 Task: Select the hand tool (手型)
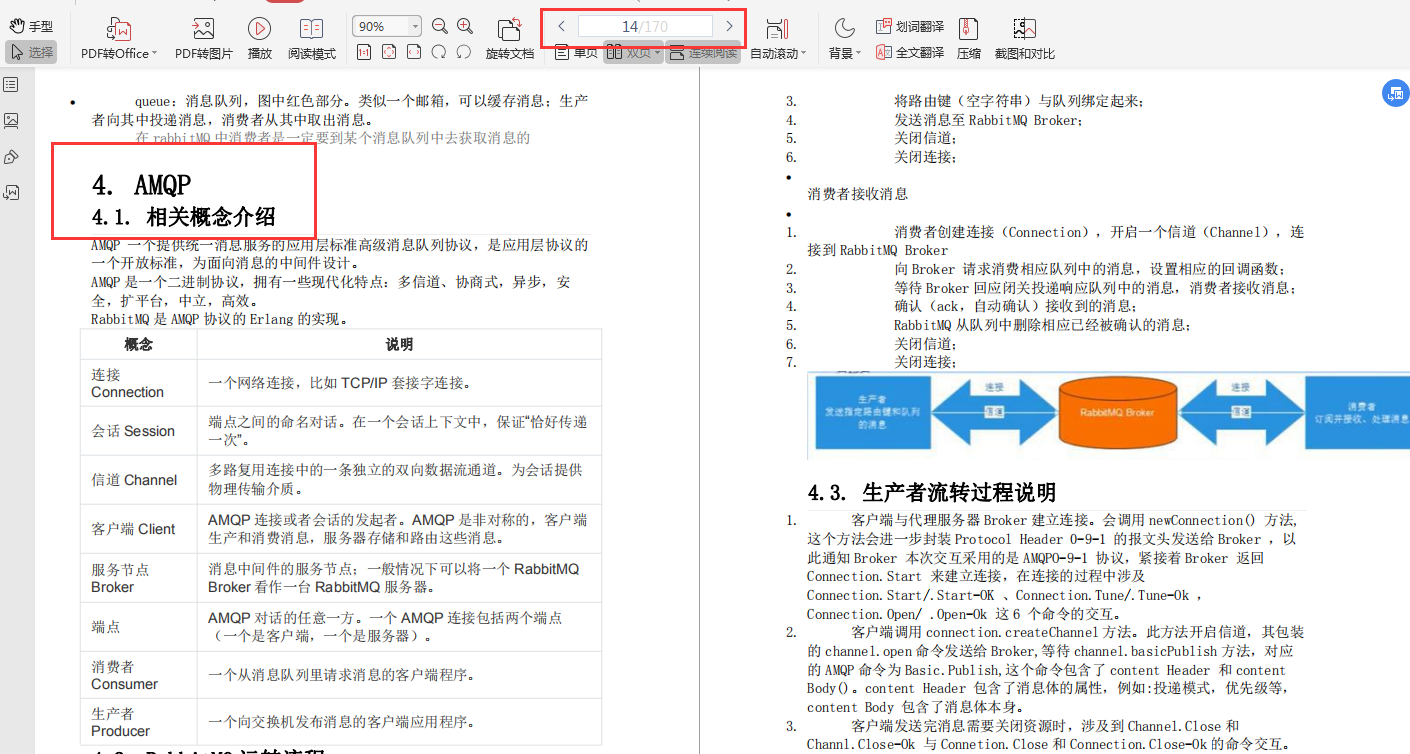click(x=31, y=27)
